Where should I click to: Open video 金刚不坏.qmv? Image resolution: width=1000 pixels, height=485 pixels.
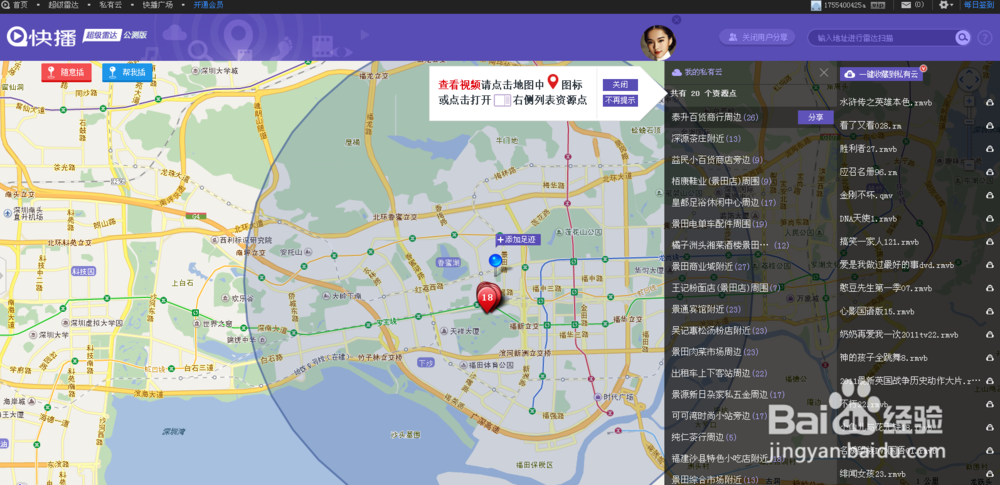866,195
